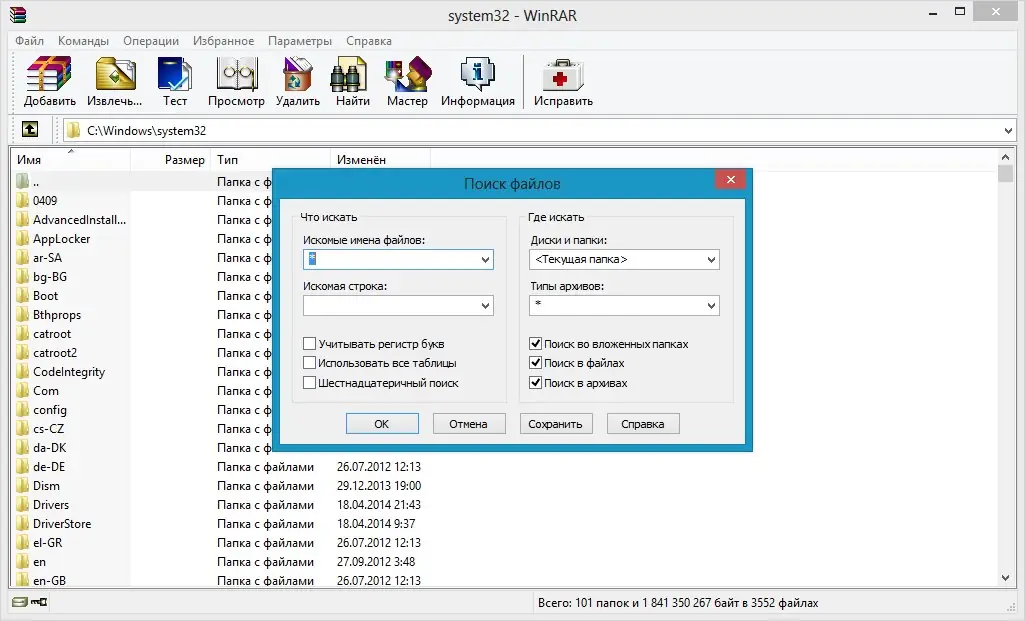The image size is (1025, 621).
Task: Expand the address bar path dropdown
Action: [x=1008, y=131]
